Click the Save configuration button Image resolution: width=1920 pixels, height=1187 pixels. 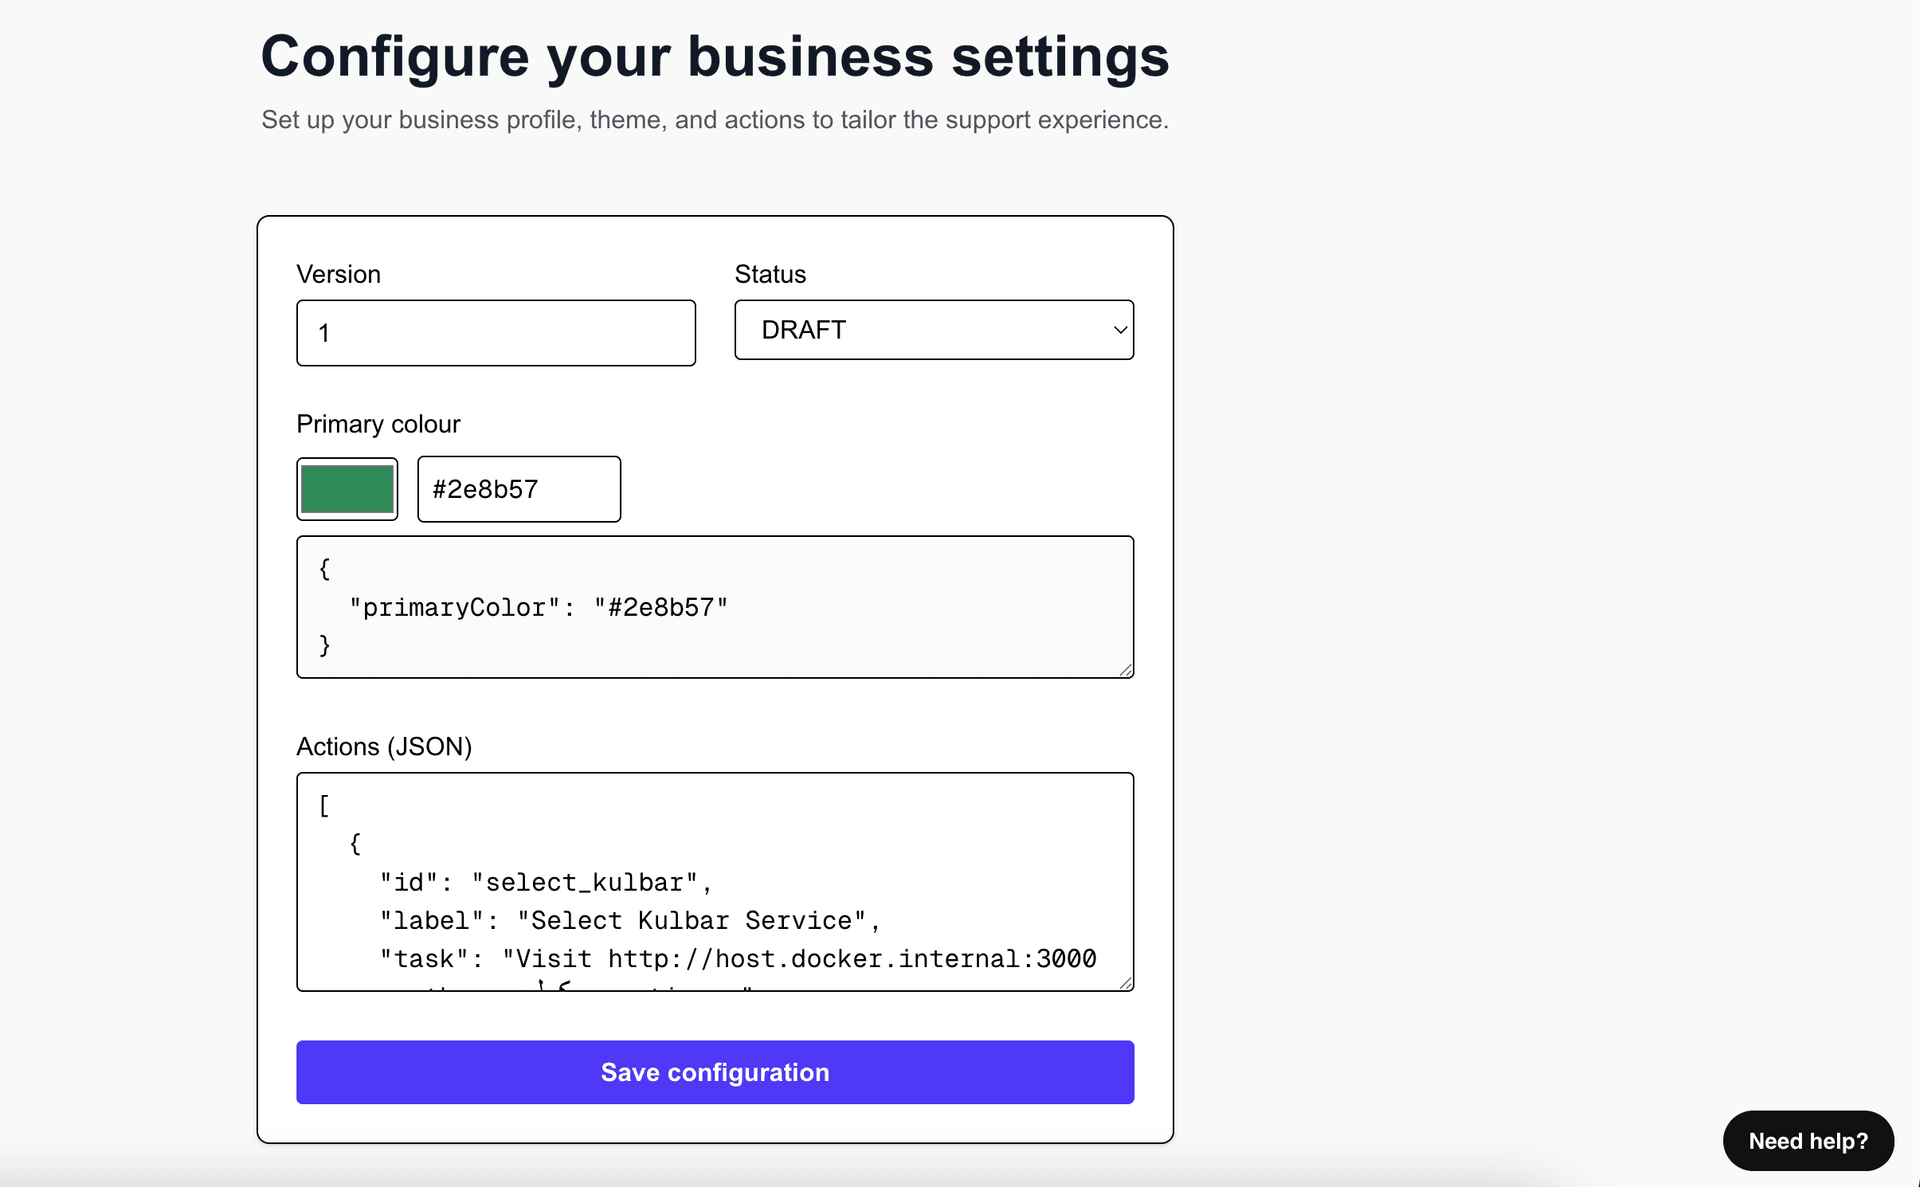(715, 1072)
